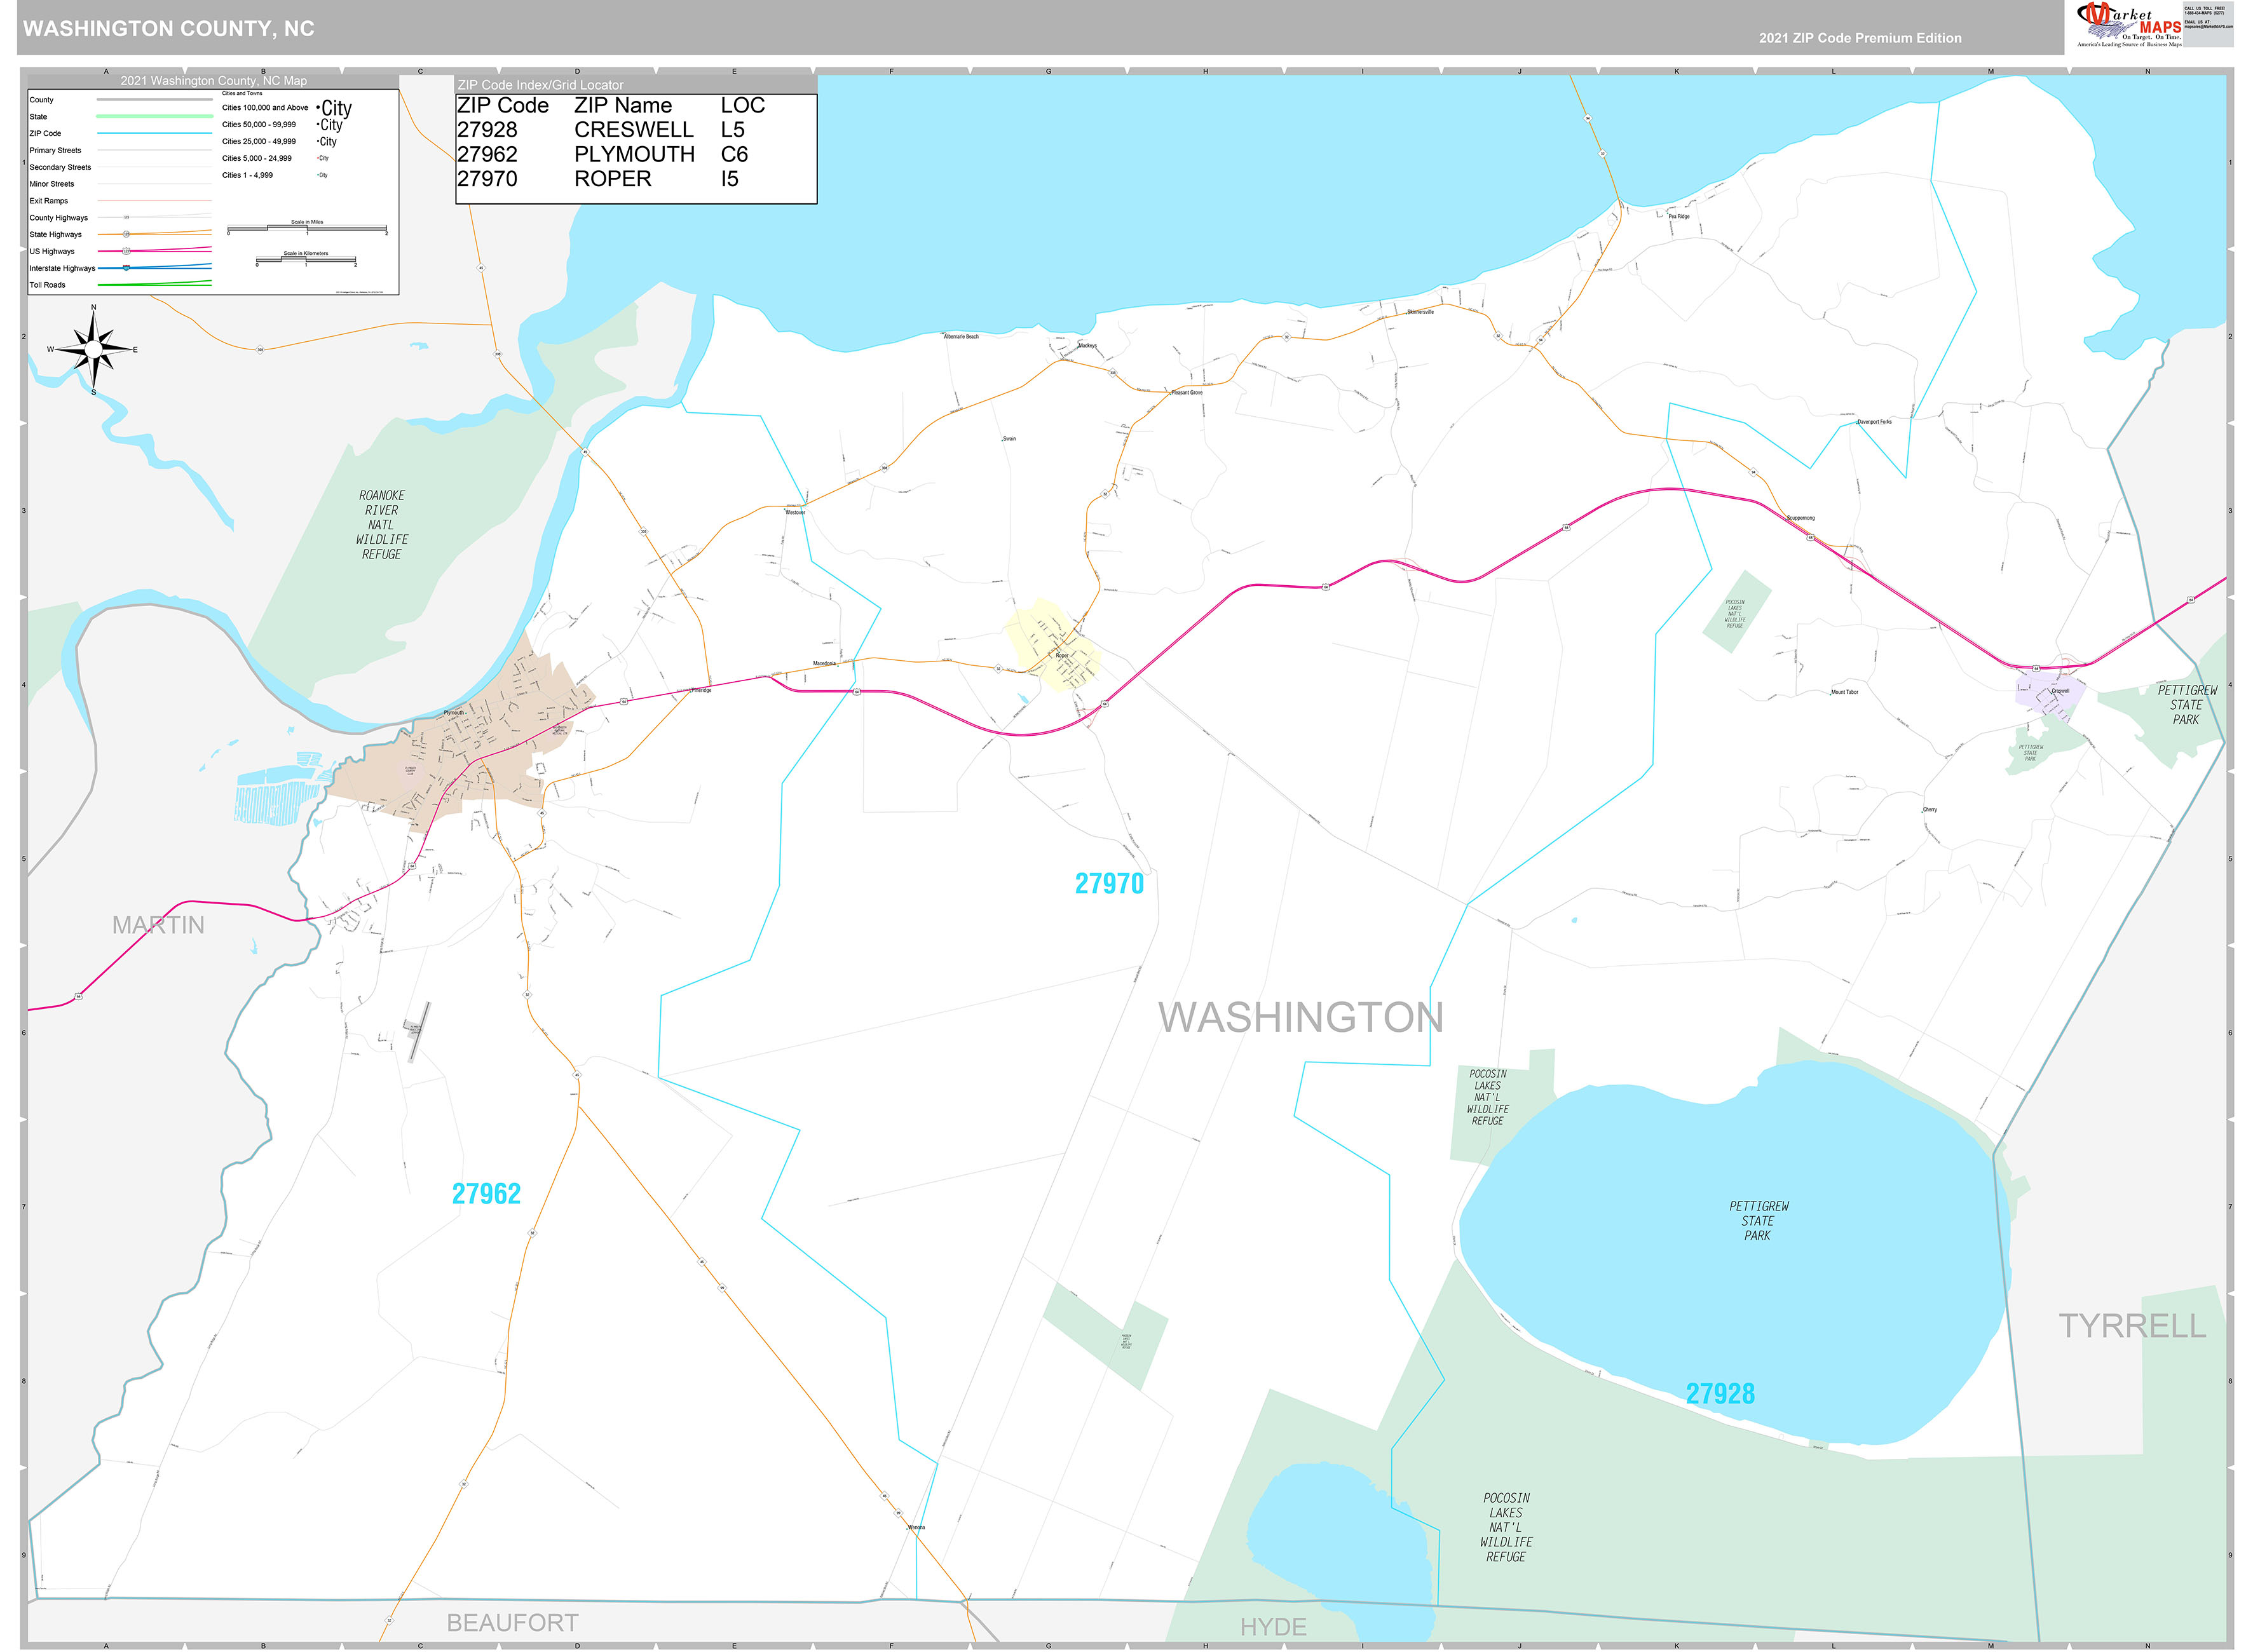Click the BEAUFORT county label
This screenshot has width=2253, height=1652.
512,1623
